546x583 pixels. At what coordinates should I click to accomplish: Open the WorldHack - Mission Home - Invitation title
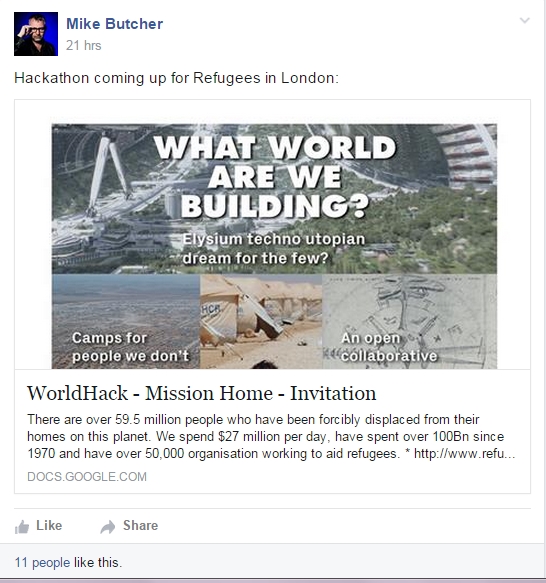pos(202,393)
